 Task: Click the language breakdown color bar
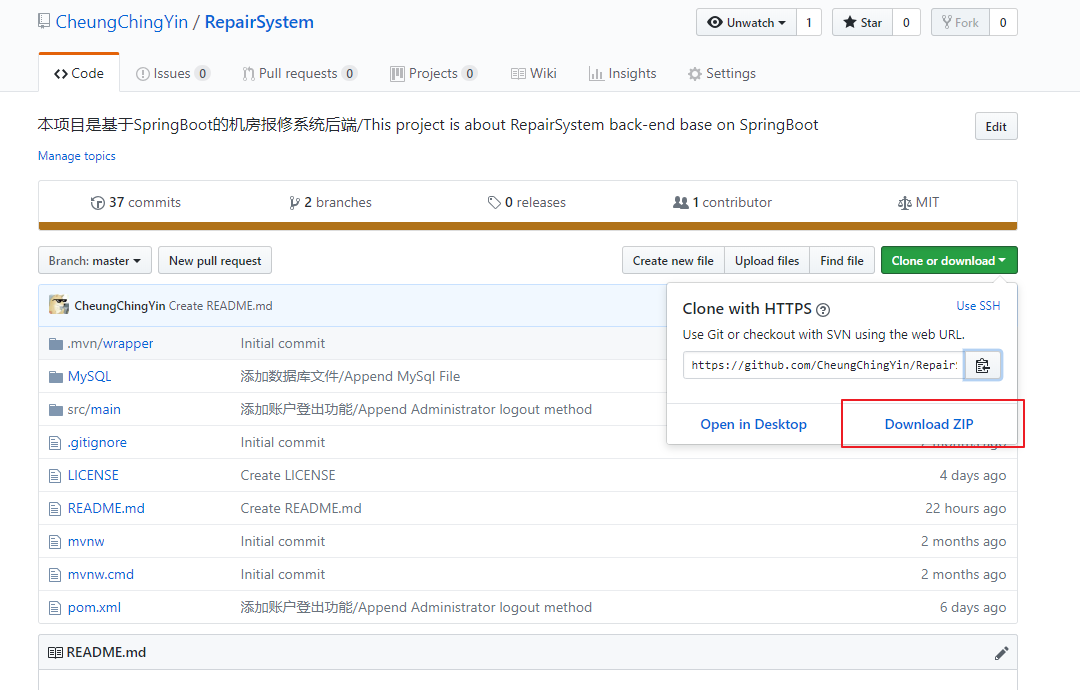pos(528,226)
